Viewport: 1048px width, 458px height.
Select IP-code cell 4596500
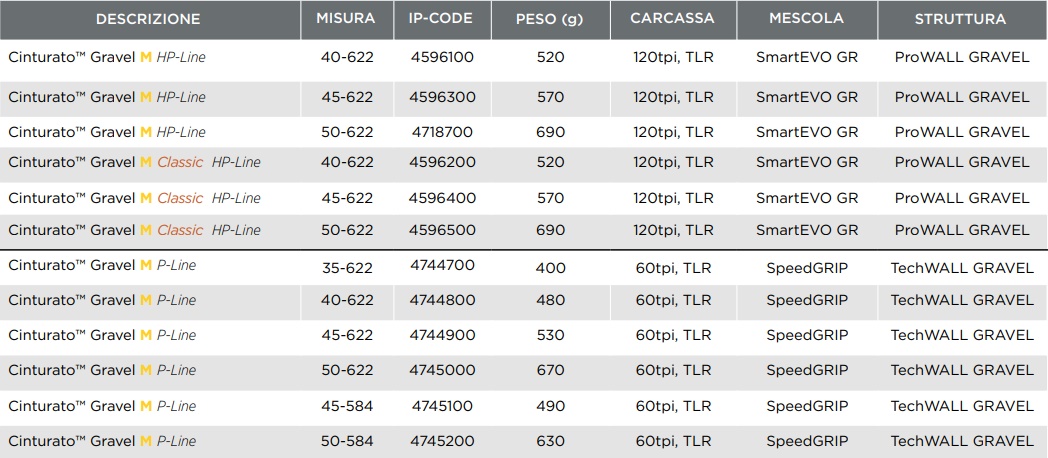pyautogui.click(x=442, y=230)
